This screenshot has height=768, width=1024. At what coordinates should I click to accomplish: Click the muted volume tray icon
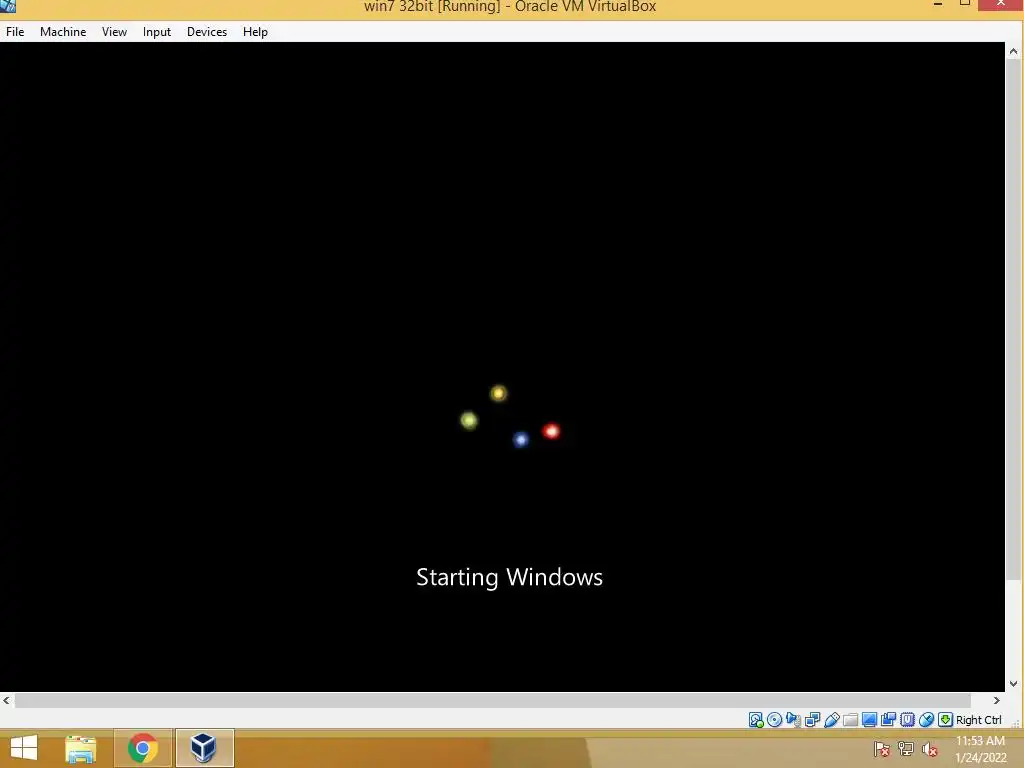[930, 749]
